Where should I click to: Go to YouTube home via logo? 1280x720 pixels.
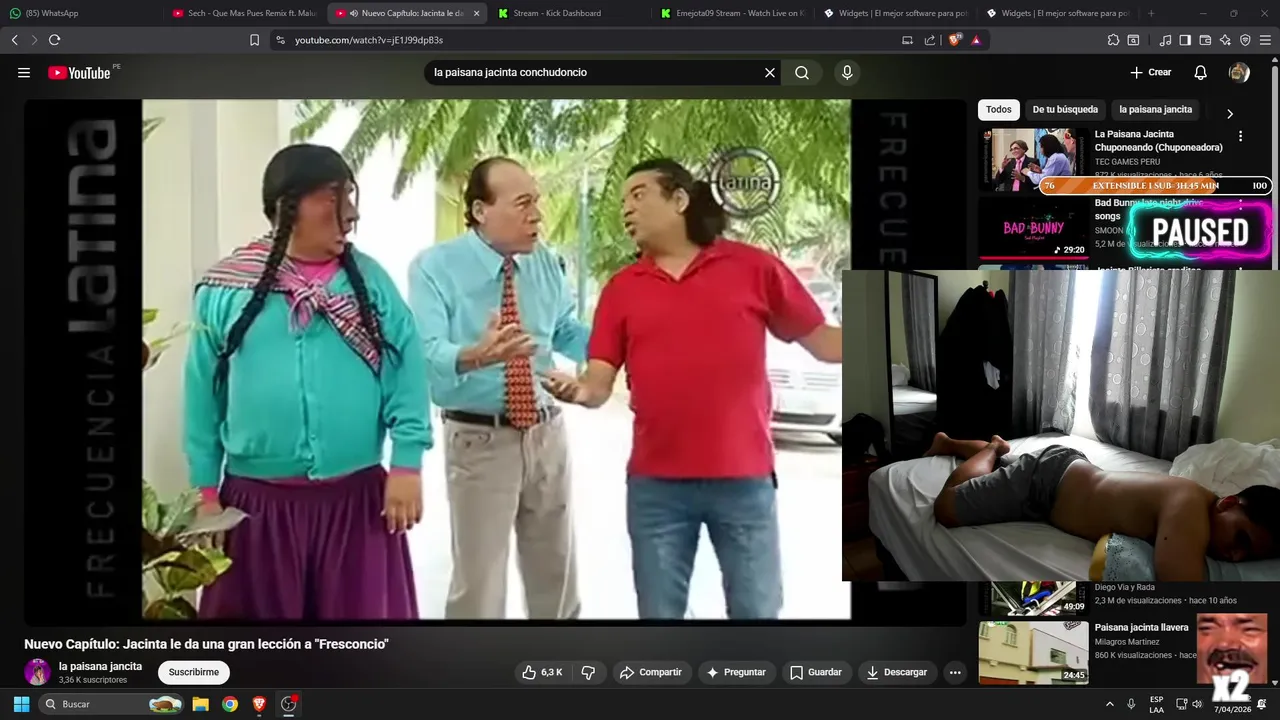click(79, 73)
